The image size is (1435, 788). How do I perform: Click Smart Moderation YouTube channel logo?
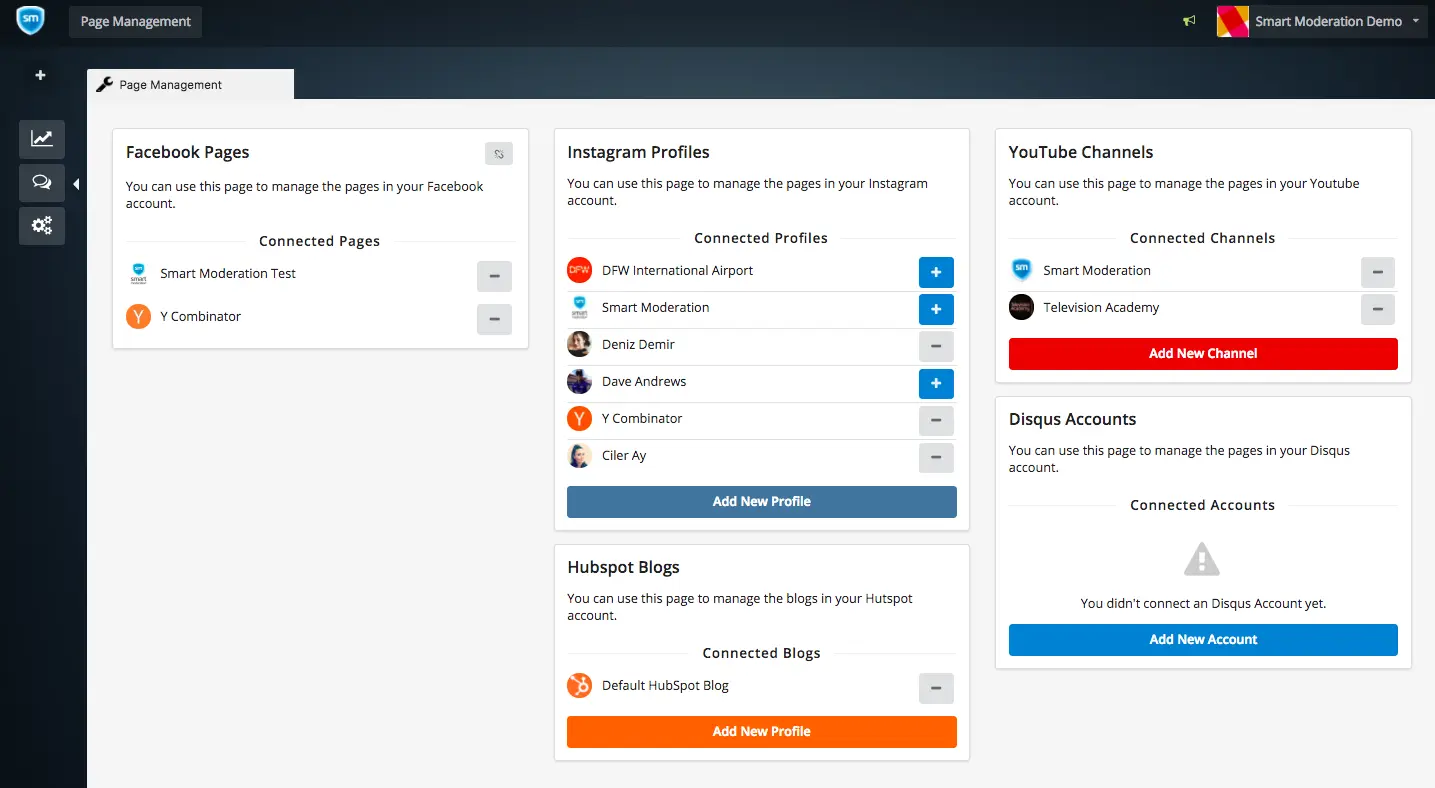tap(1021, 270)
